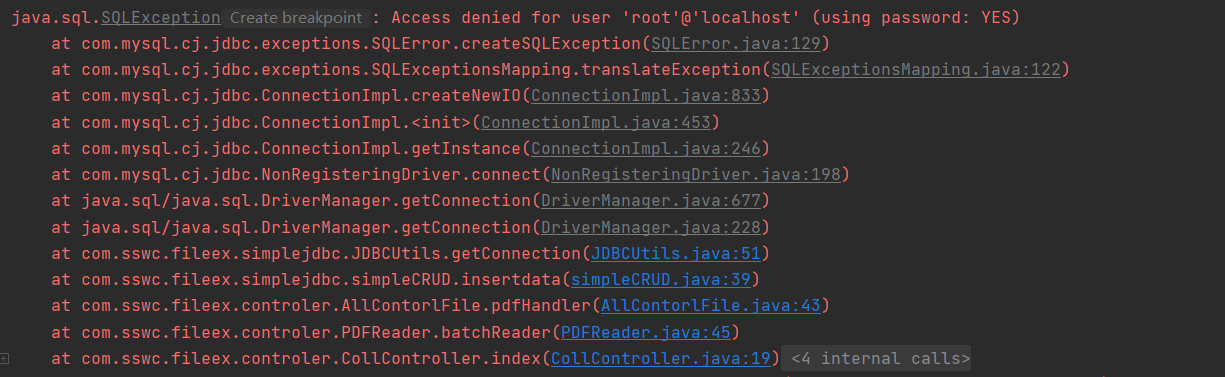Open ConnectionImpl.java:453 source link
Image resolution: width=1225 pixels, height=377 pixels.
(595, 122)
